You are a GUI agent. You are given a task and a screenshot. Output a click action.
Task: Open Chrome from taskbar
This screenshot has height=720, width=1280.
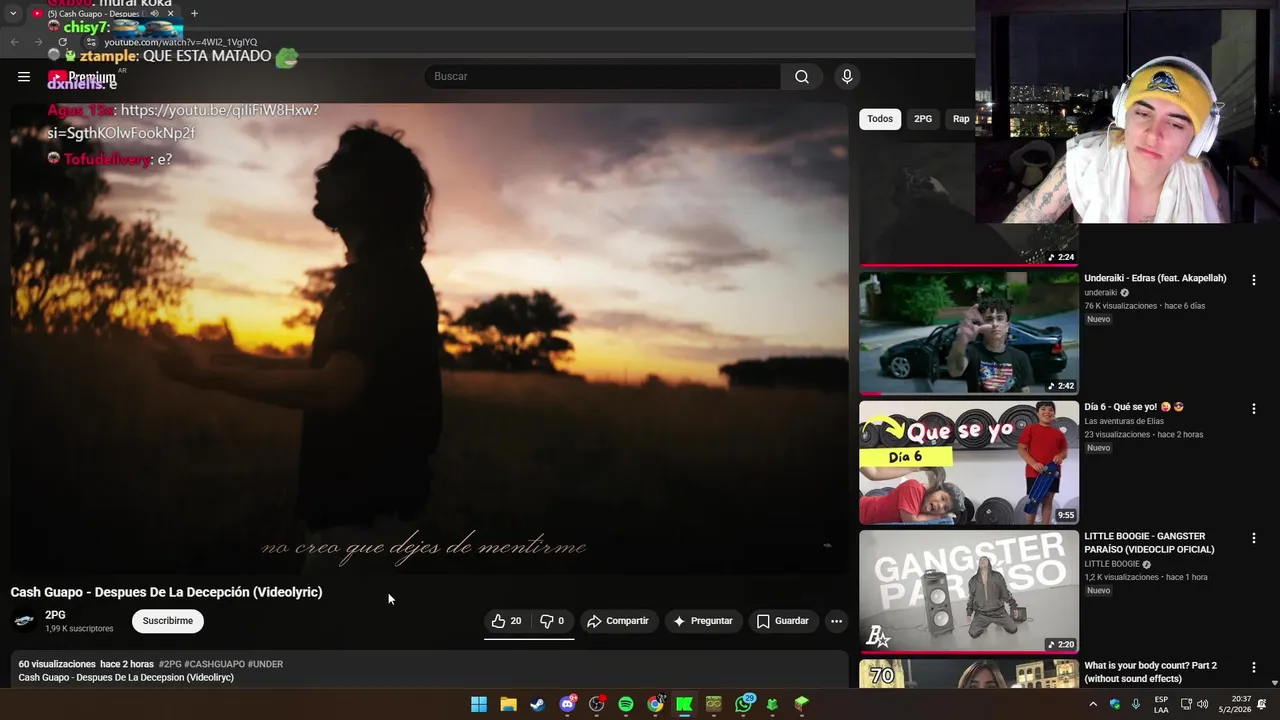(655, 704)
